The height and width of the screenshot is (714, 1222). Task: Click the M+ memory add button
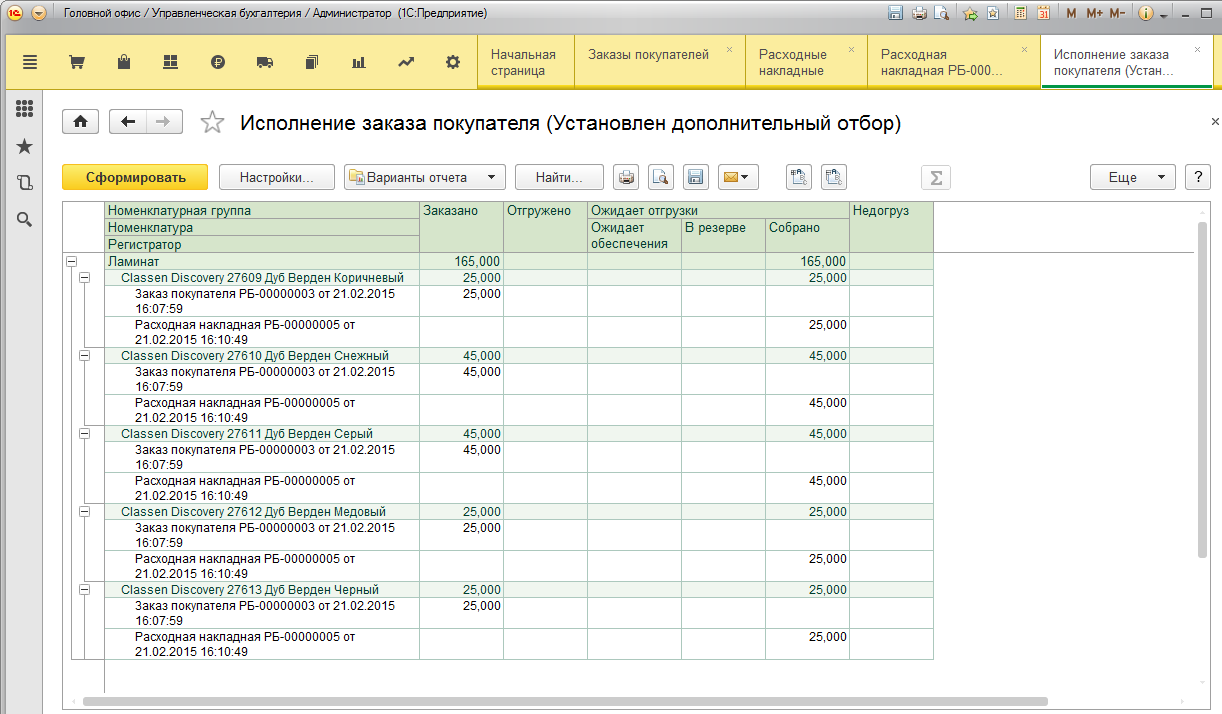tap(1093, 13)
